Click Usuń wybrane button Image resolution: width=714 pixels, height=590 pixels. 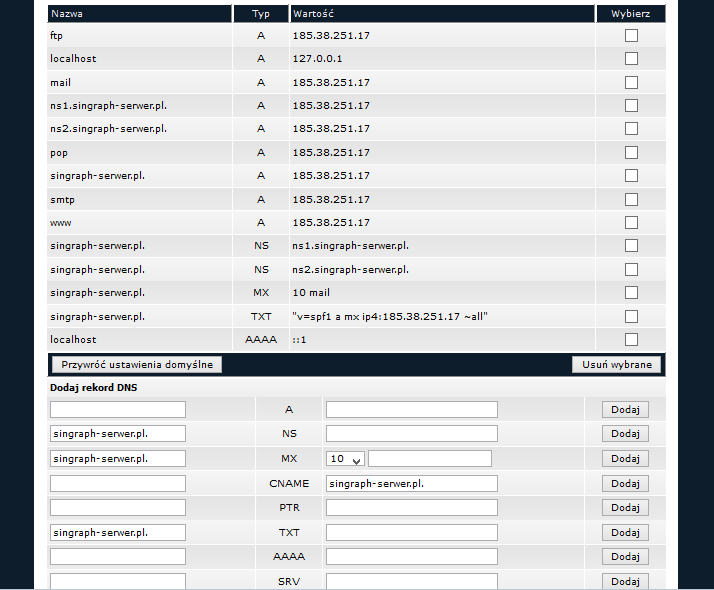click(x=617, y=365)
